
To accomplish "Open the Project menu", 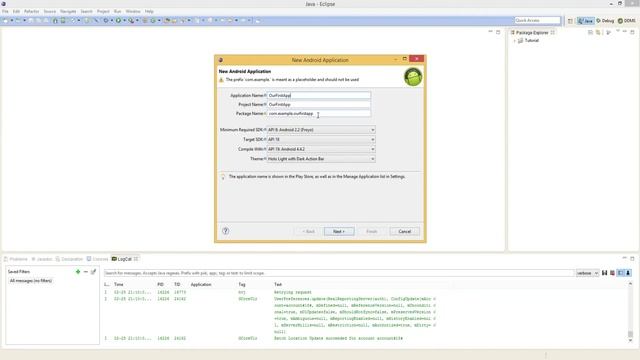I will (x=103, y=11).
